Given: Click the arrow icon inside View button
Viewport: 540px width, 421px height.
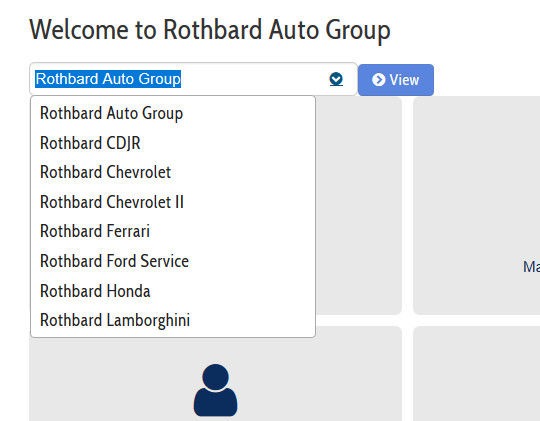Looking at the screenshot, I should [x=378, y=80].
